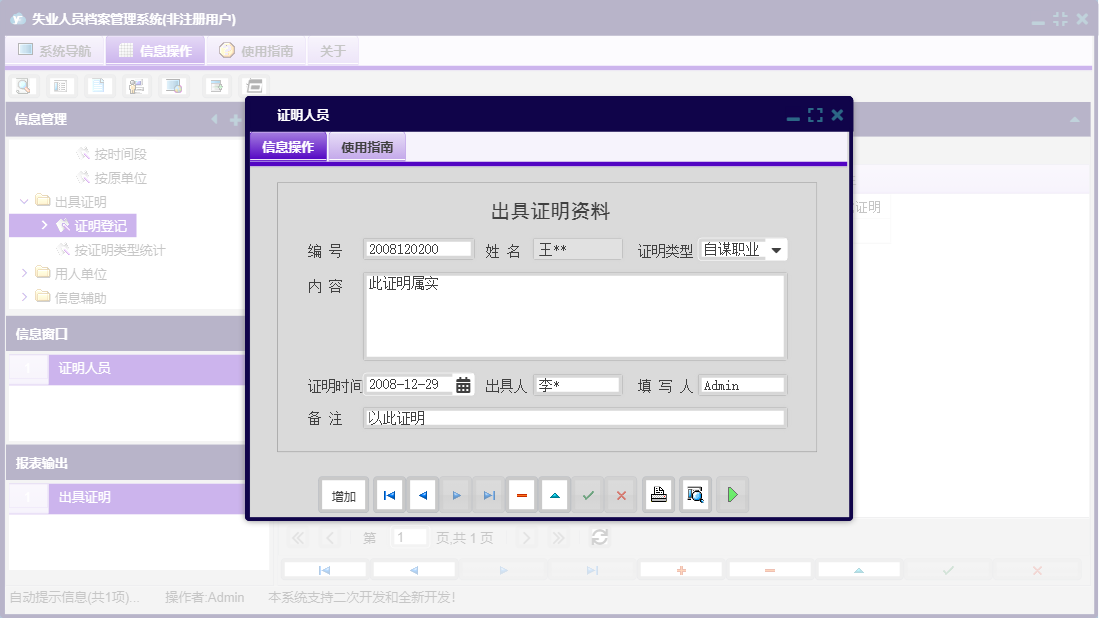Open the 证明类型 dropdown showing 自谋职业
1099x618 pixels.
pyautogui.click(x=779, y=249)
